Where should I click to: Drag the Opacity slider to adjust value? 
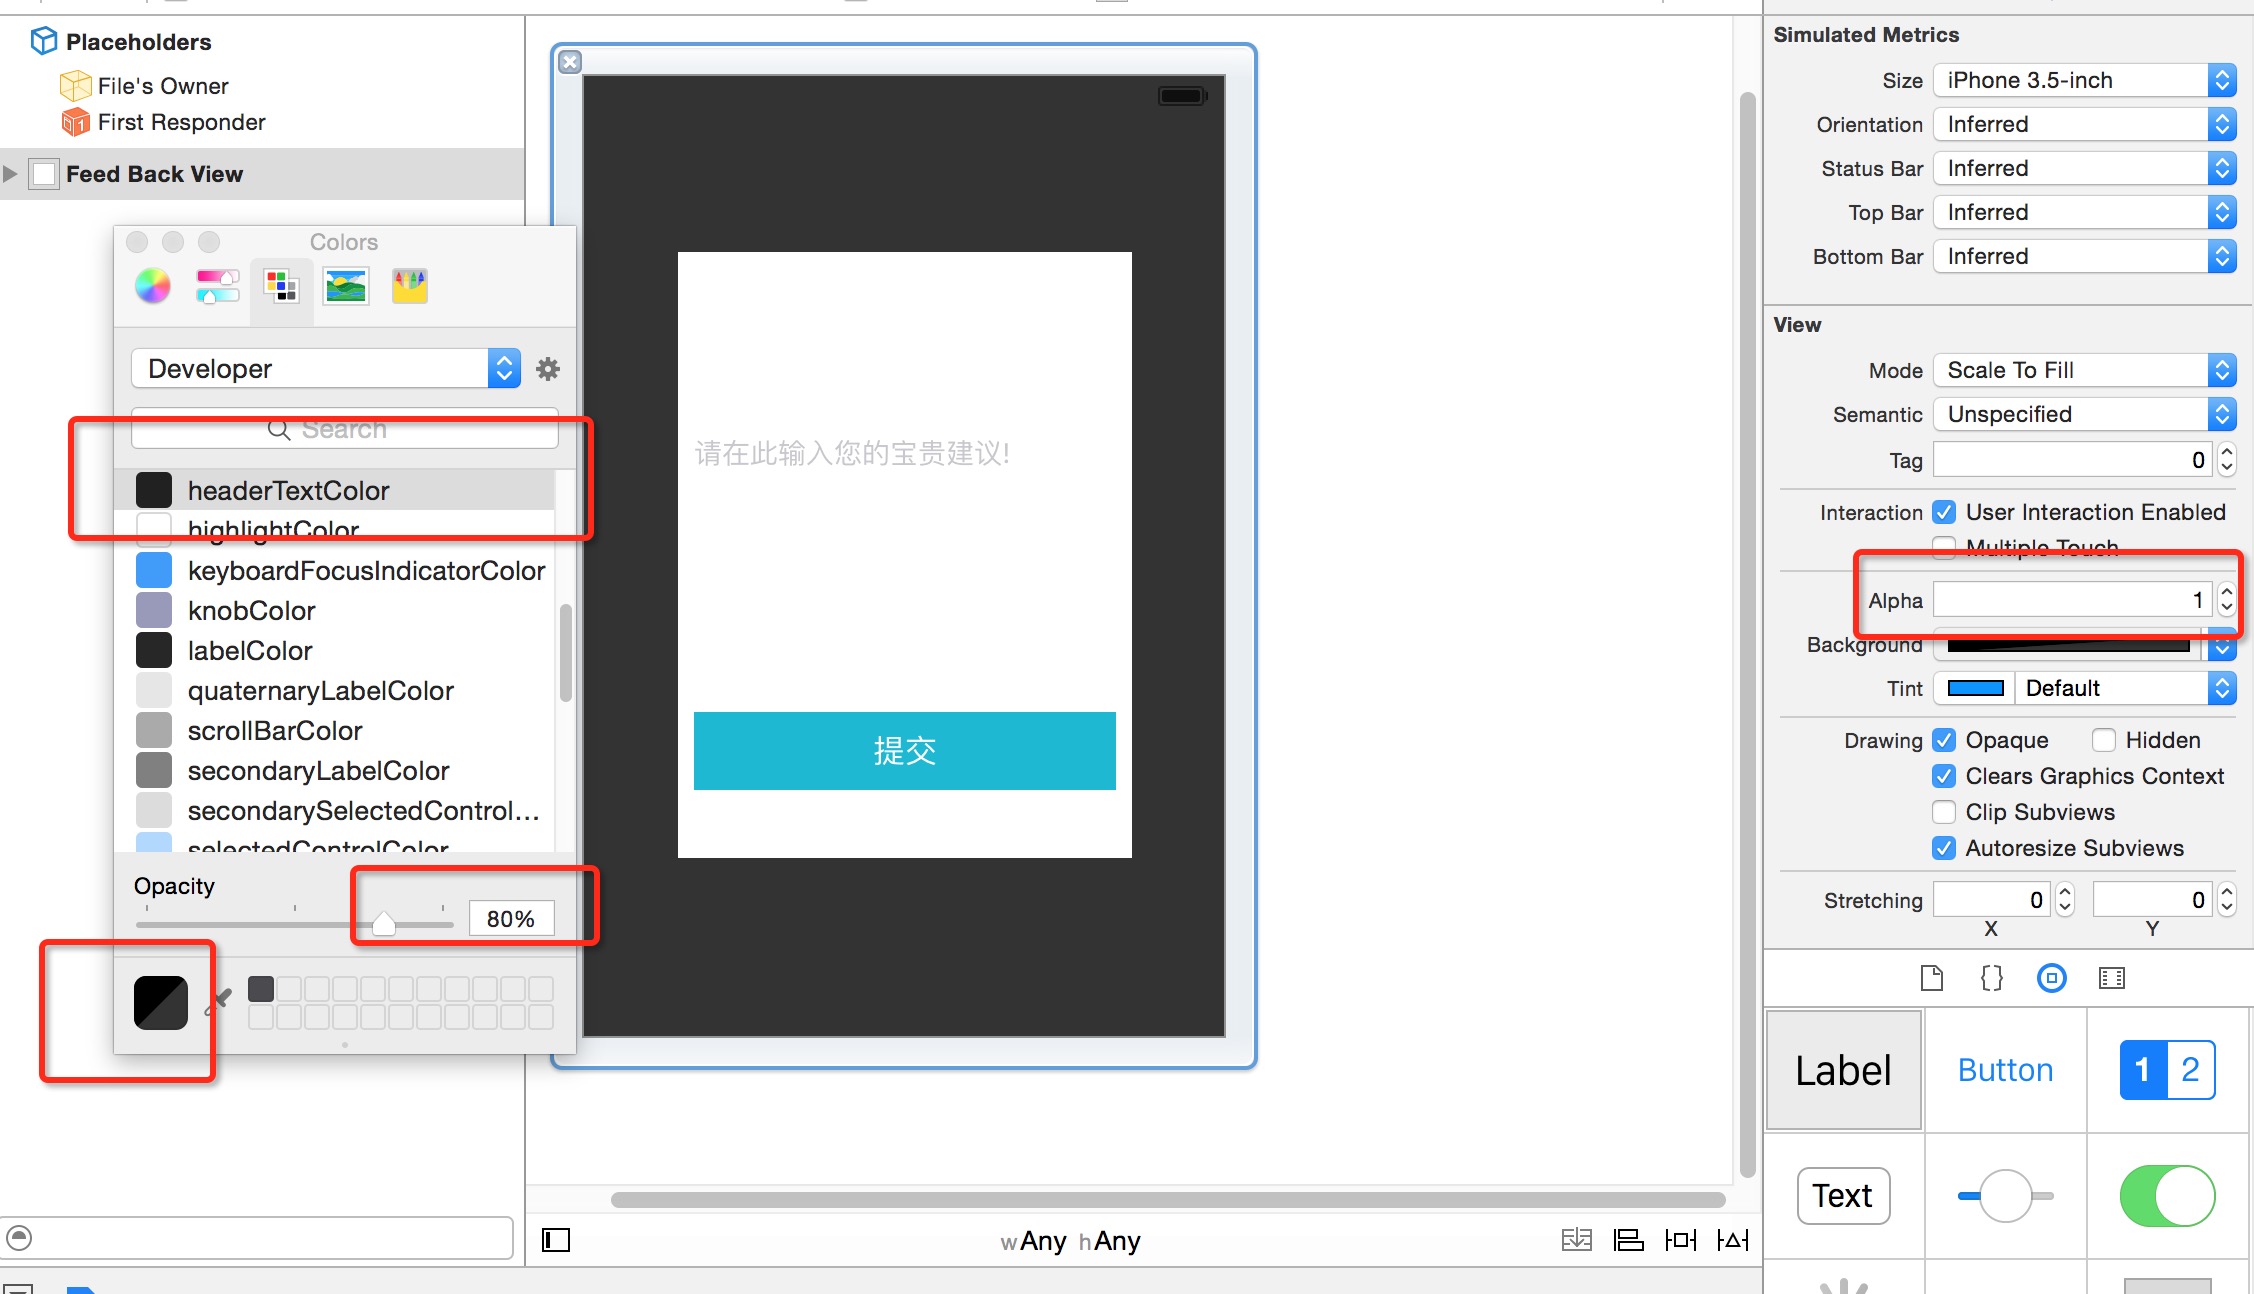click(x=381, y=921)
